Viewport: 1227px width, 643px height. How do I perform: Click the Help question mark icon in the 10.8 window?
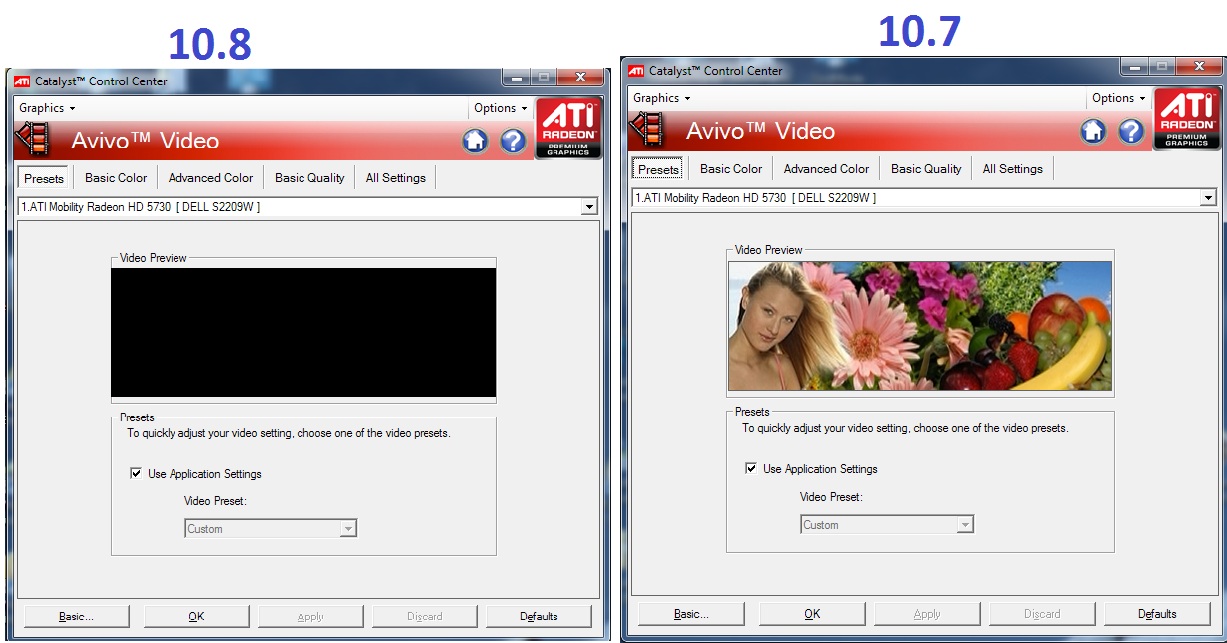(513, 141)
